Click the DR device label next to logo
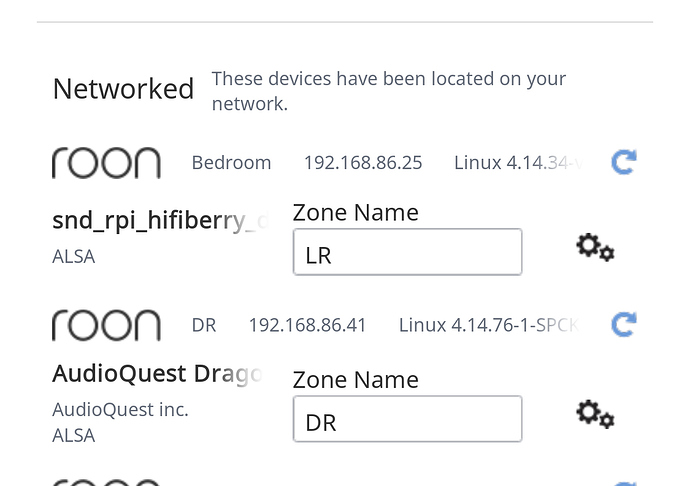The width and height of the screenshot is (690, 486). pos(204,325)
